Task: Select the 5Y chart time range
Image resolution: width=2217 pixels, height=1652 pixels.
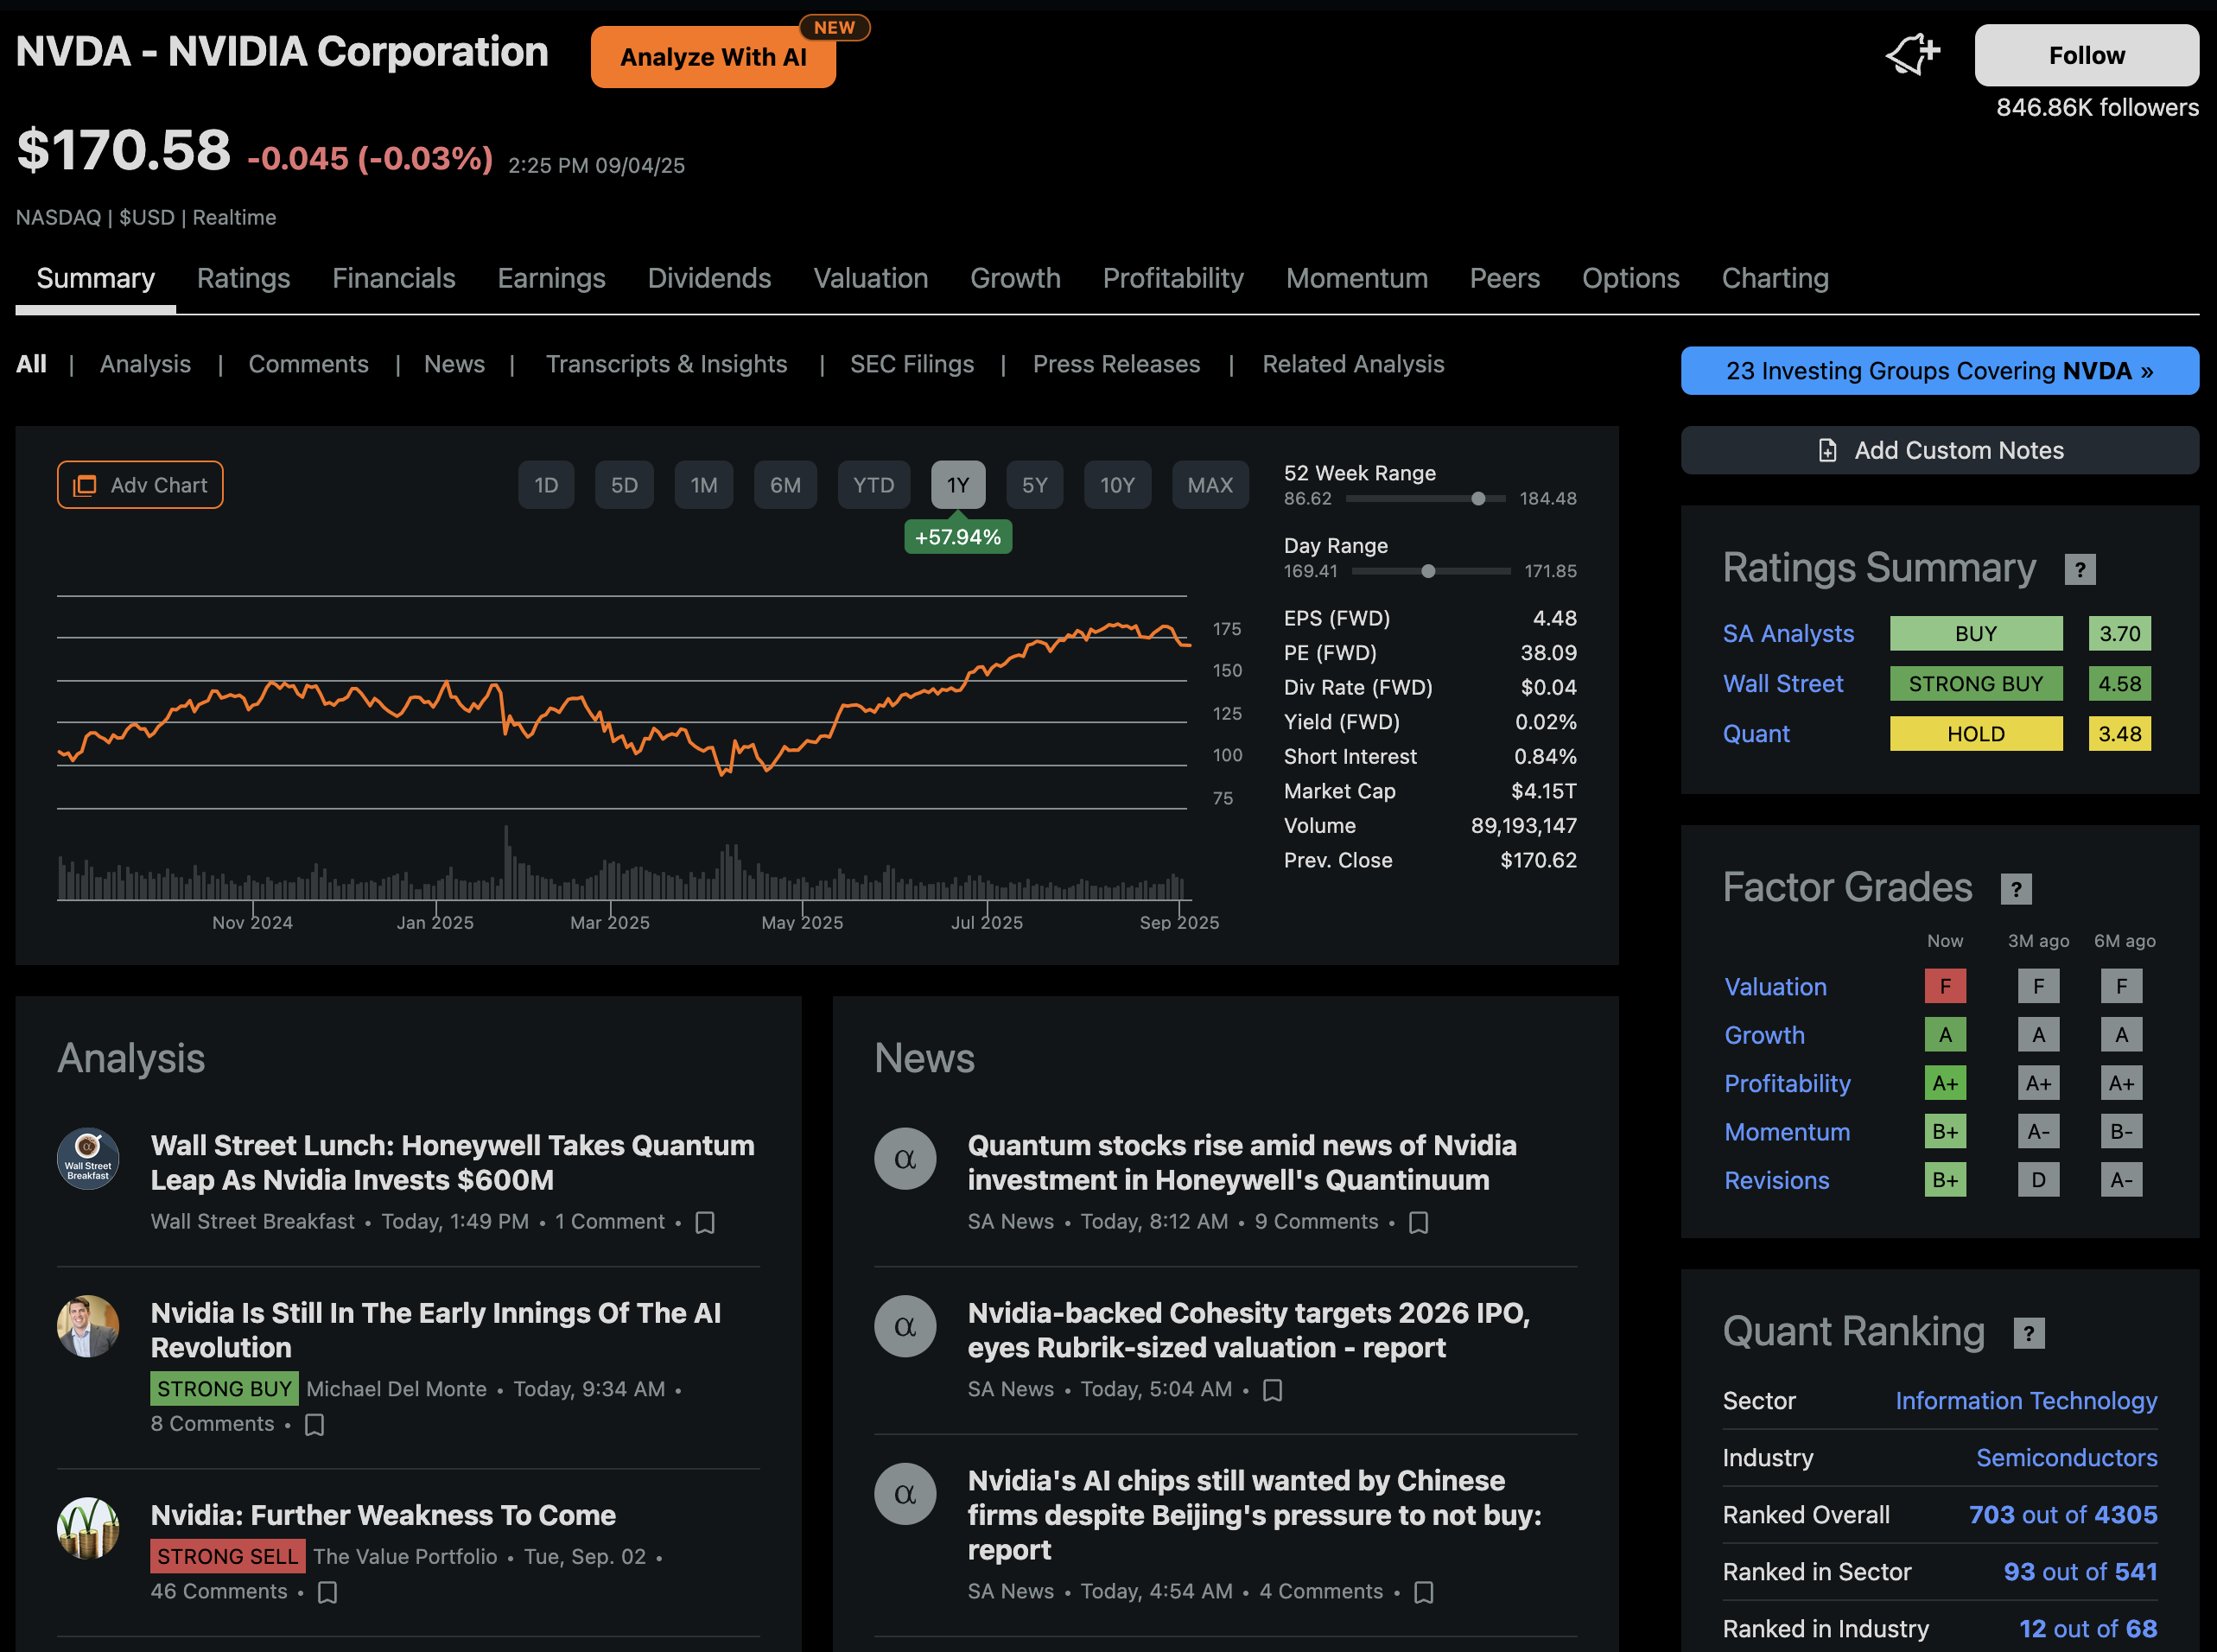Action: click(x=1034, y=485)
